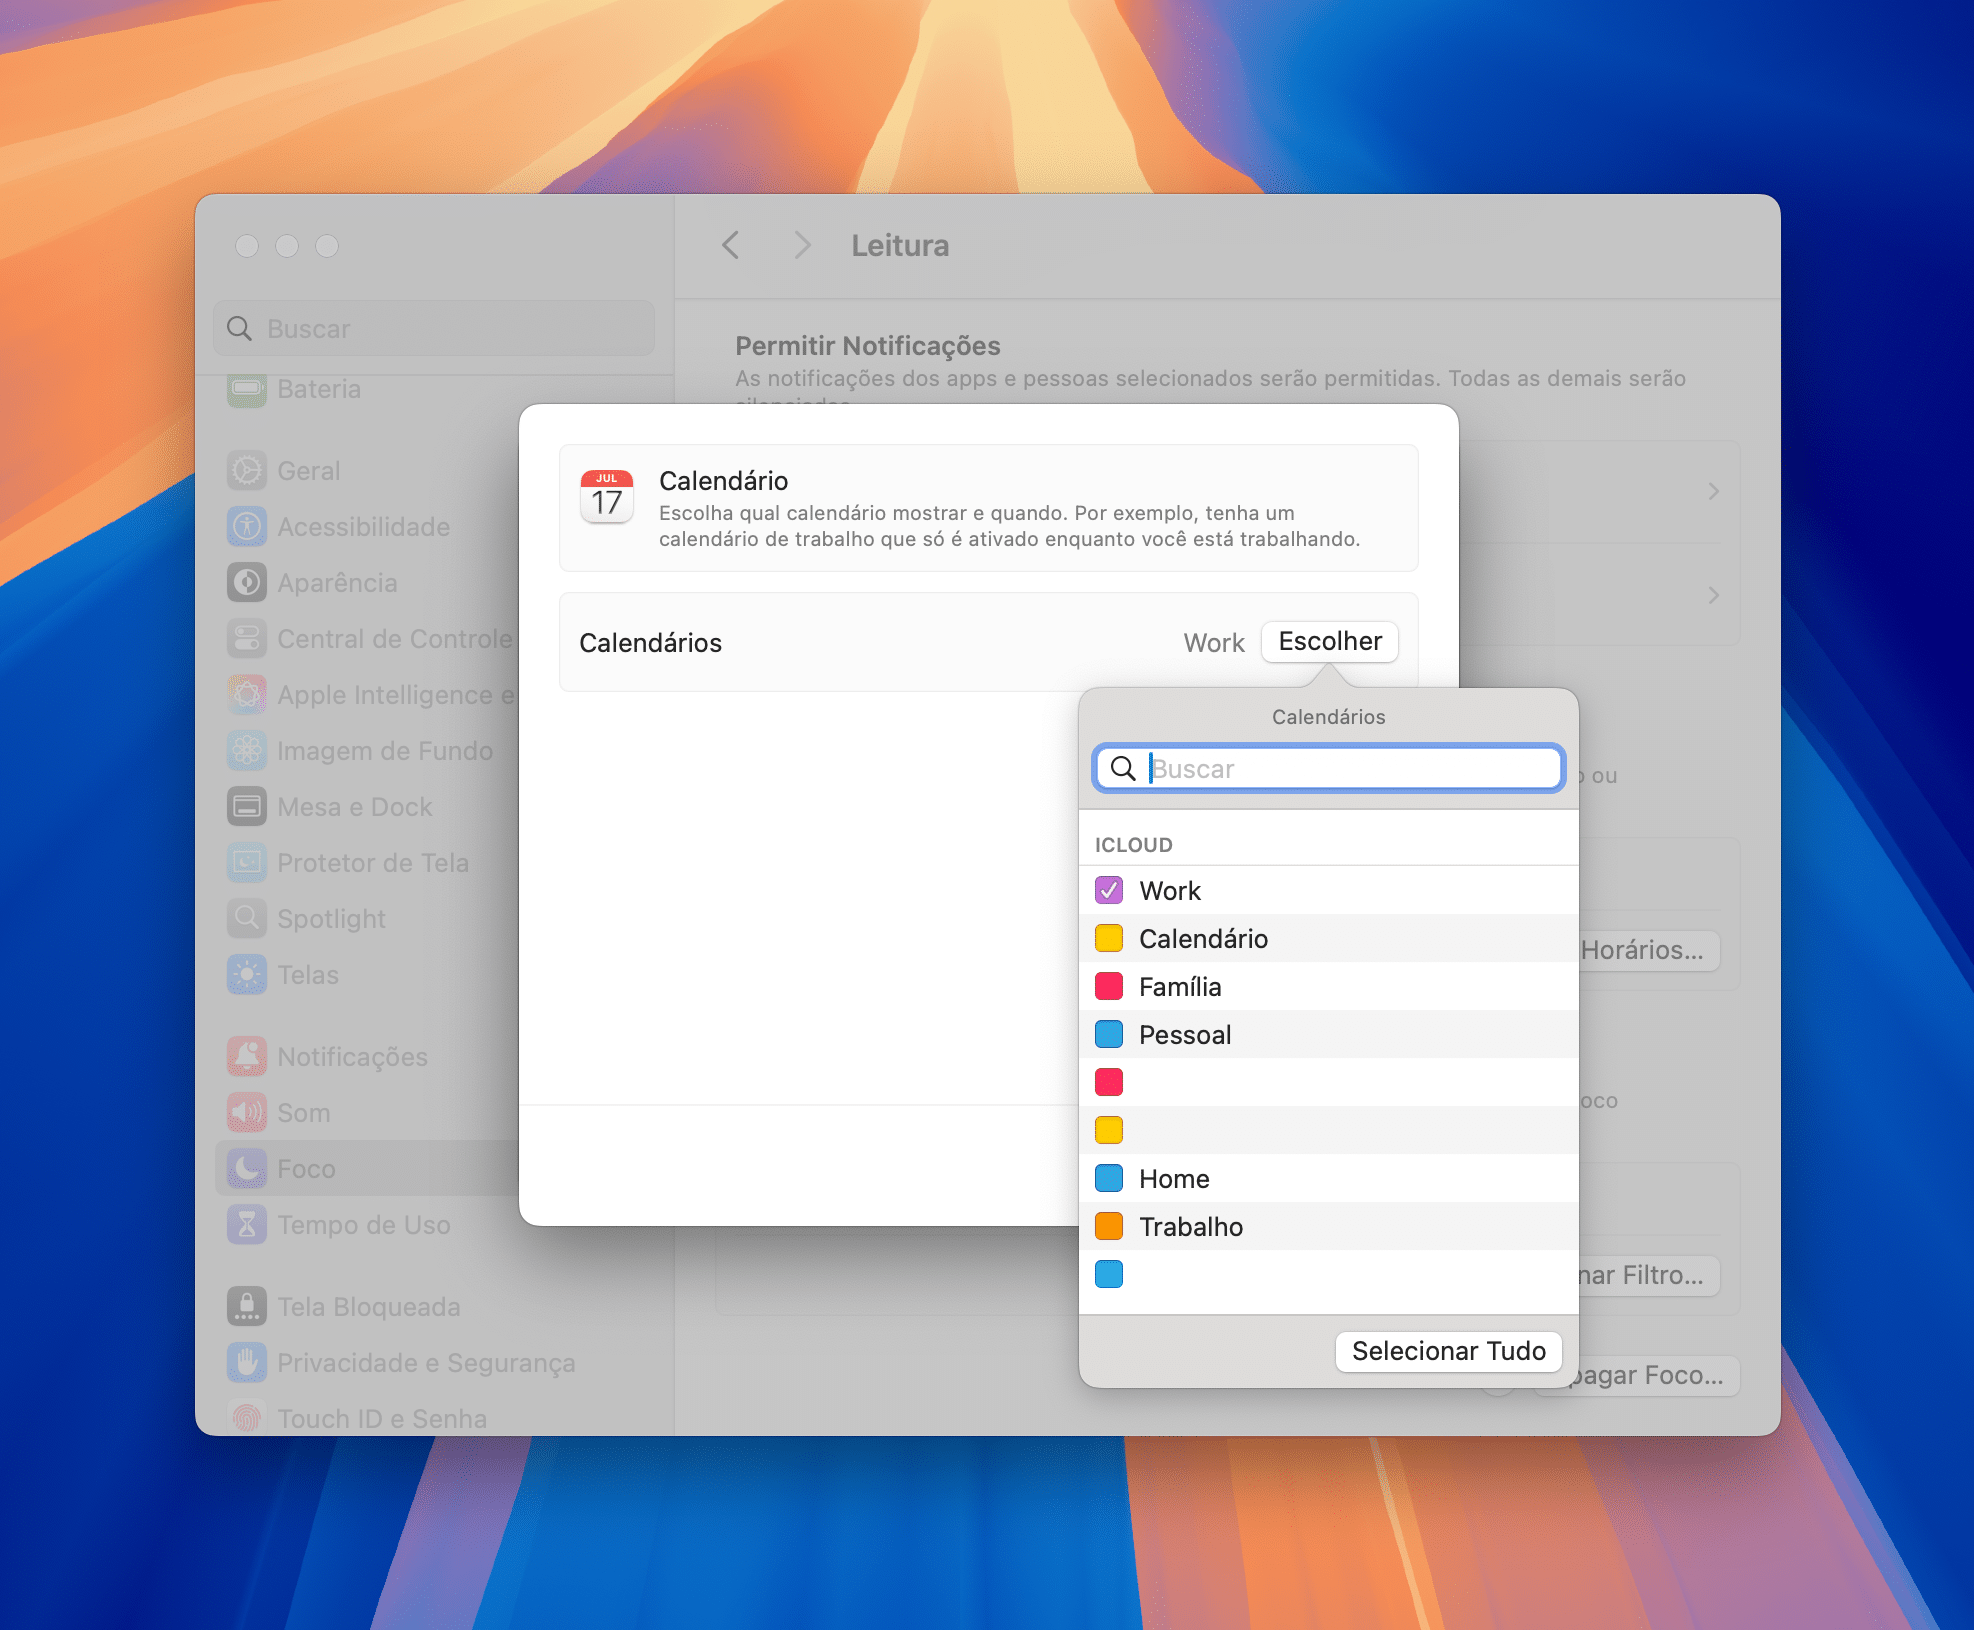Click the partially hidden Horários… button

(x=1649, y=950)
